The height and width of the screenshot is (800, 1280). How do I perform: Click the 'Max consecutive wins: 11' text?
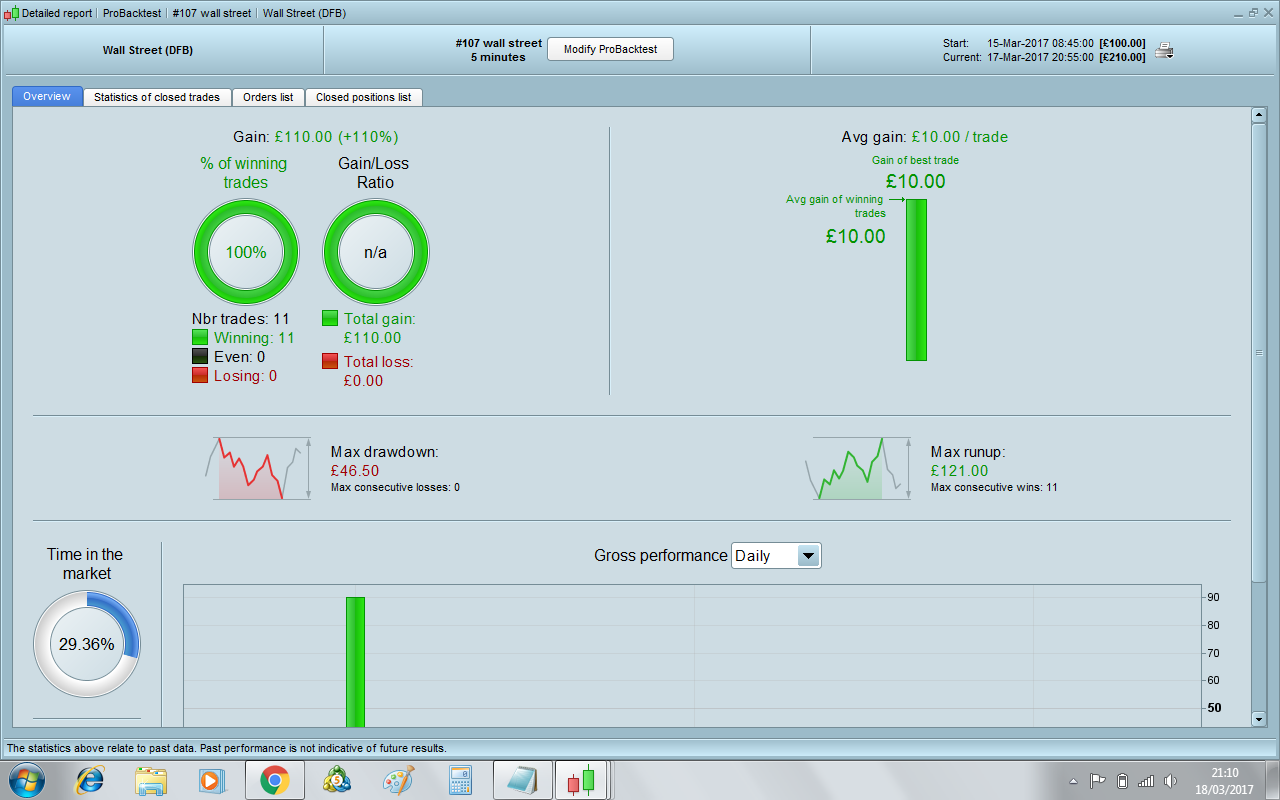(994, 488)
